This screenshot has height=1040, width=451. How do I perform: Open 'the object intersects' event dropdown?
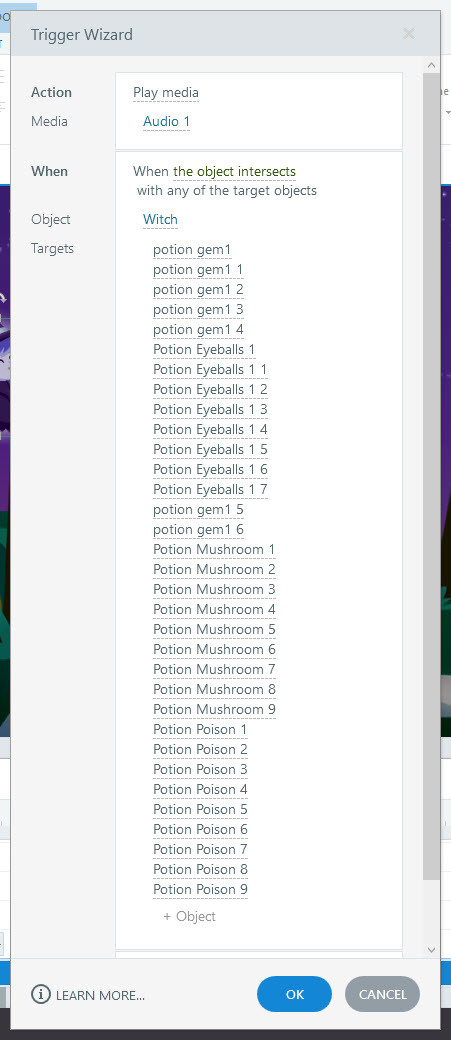(x=235, y=171)
